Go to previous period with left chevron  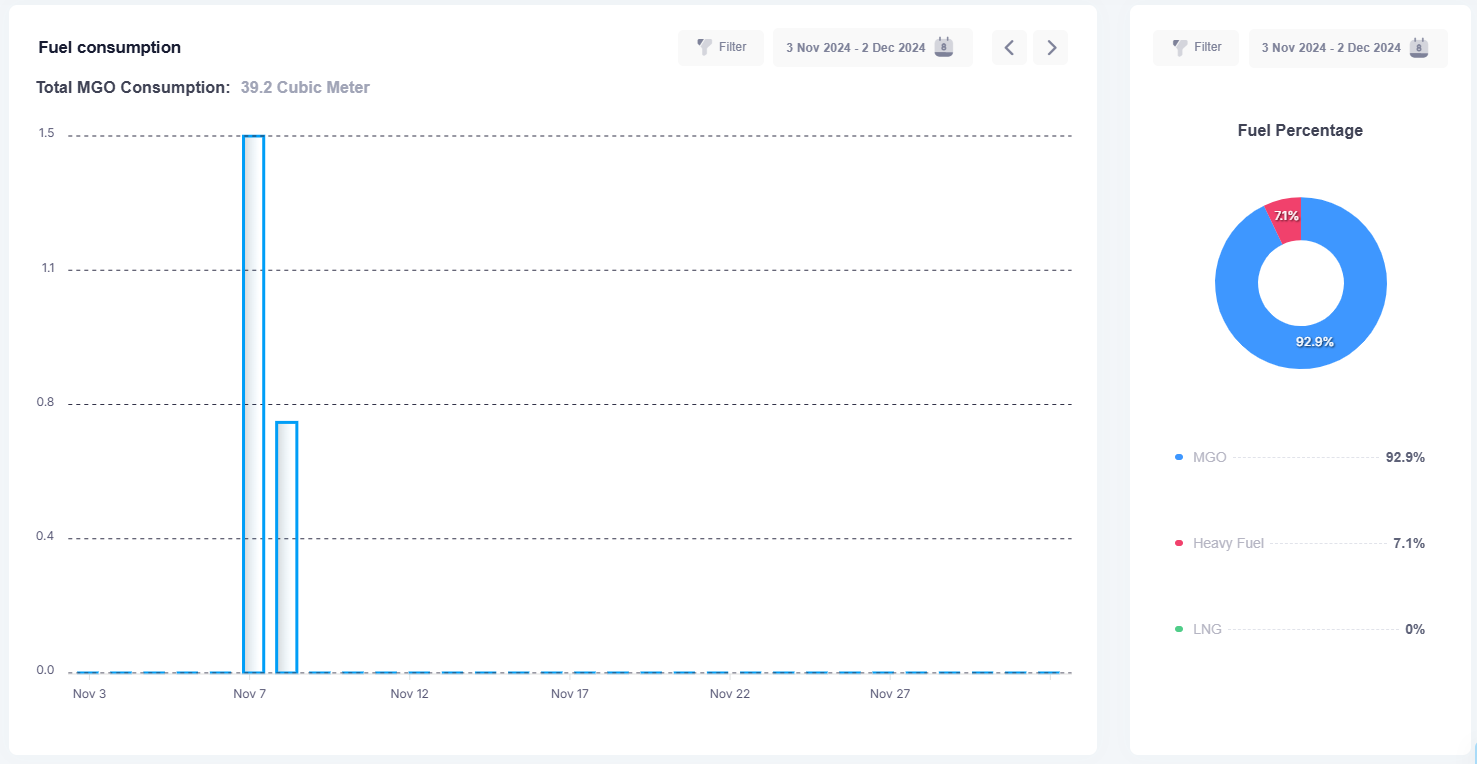click(1009, 47)
